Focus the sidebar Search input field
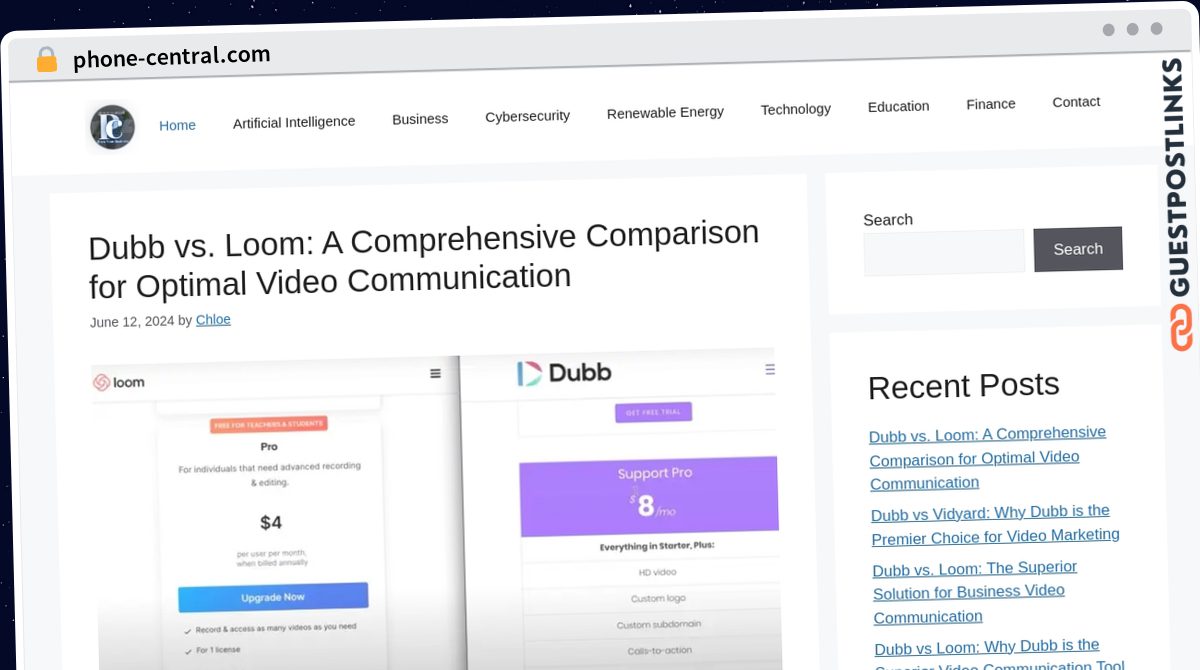This screenshot has width=1200, height=670. [x=944, y=252]
